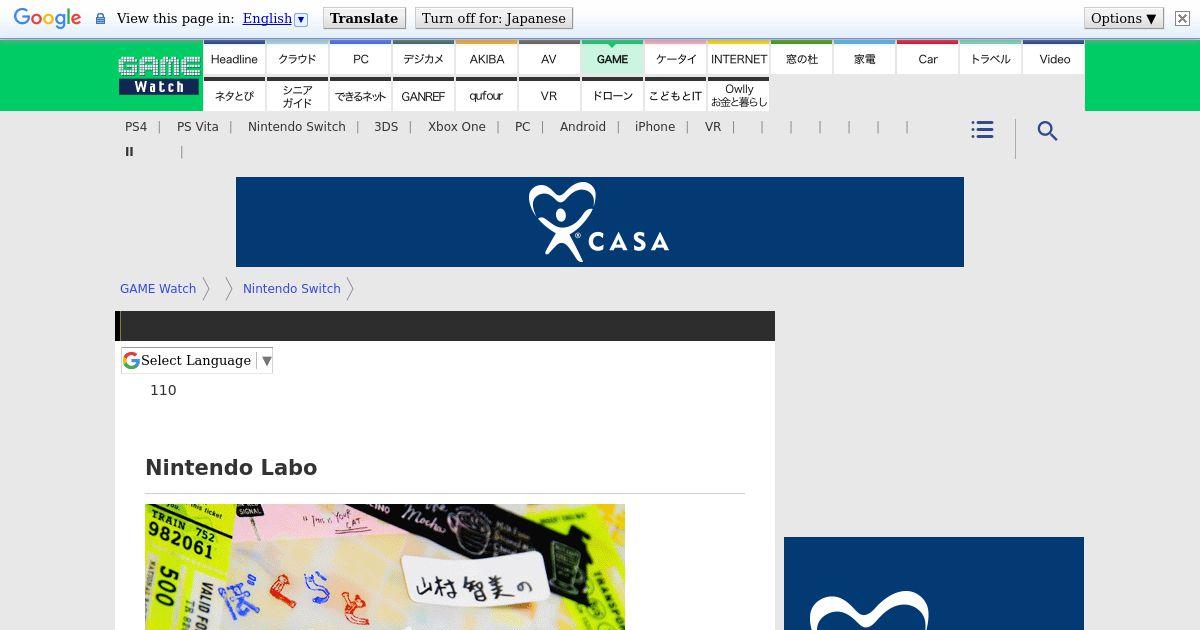Open the VR tab in second row
This screenshot has width=1200, height=630.
pos(549,96)
